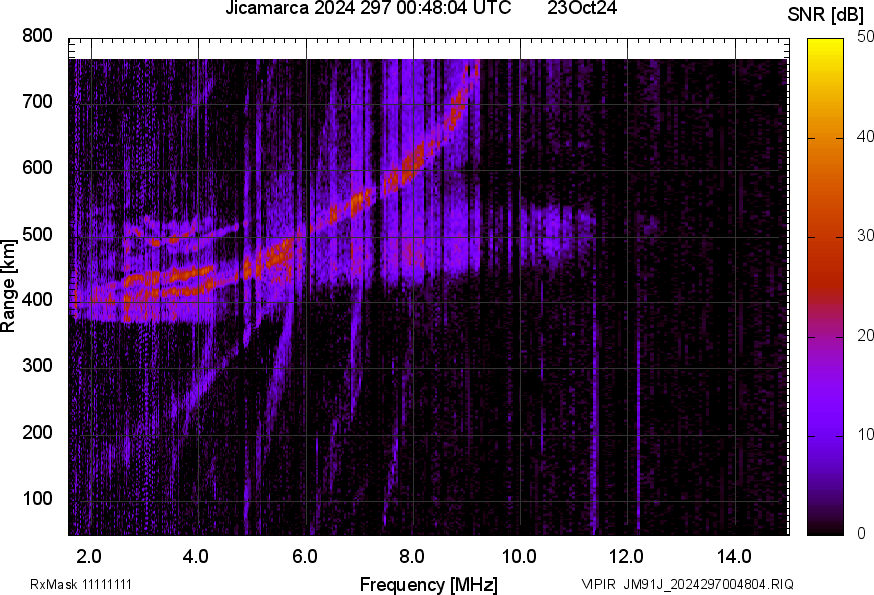The height and width of the screenshot is (595, 874).
Task: Click the 30 dB label on the colorbar
Action: point(865,235)
